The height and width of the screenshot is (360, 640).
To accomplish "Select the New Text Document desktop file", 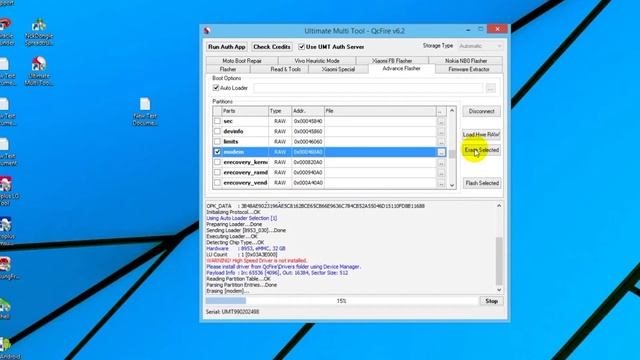I will pos(145,111).
